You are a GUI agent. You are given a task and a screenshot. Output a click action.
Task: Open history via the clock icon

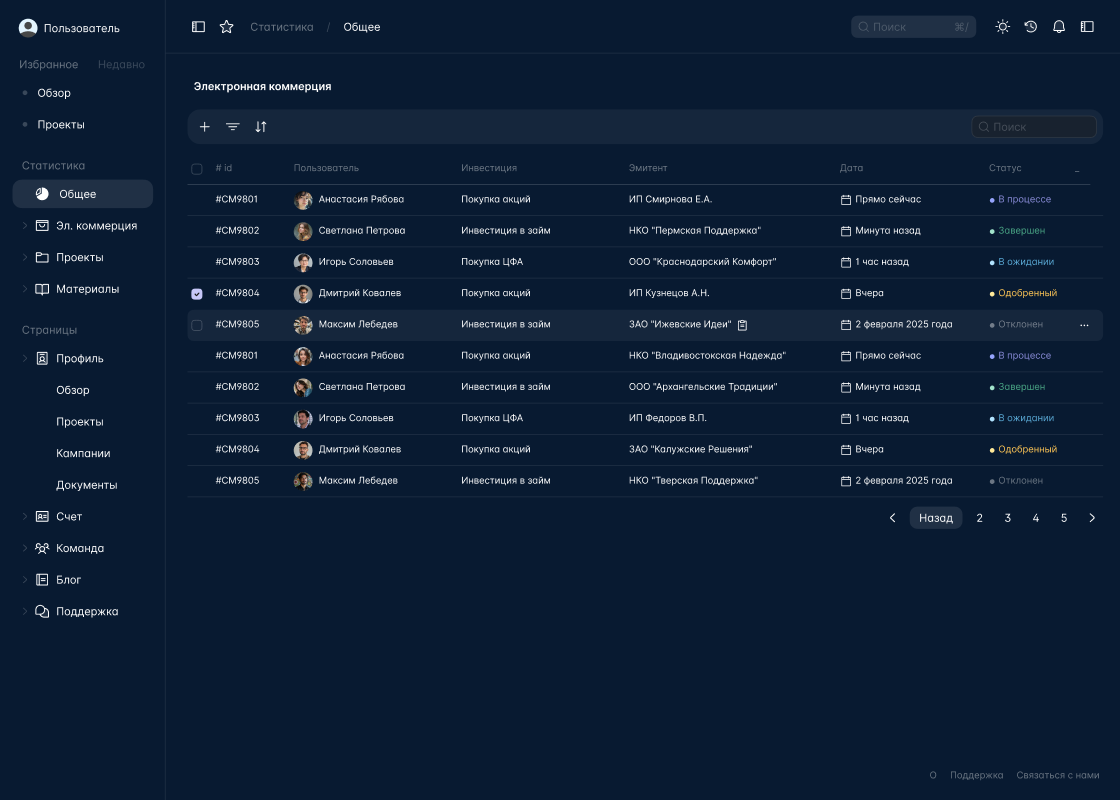pos(1030,27)
